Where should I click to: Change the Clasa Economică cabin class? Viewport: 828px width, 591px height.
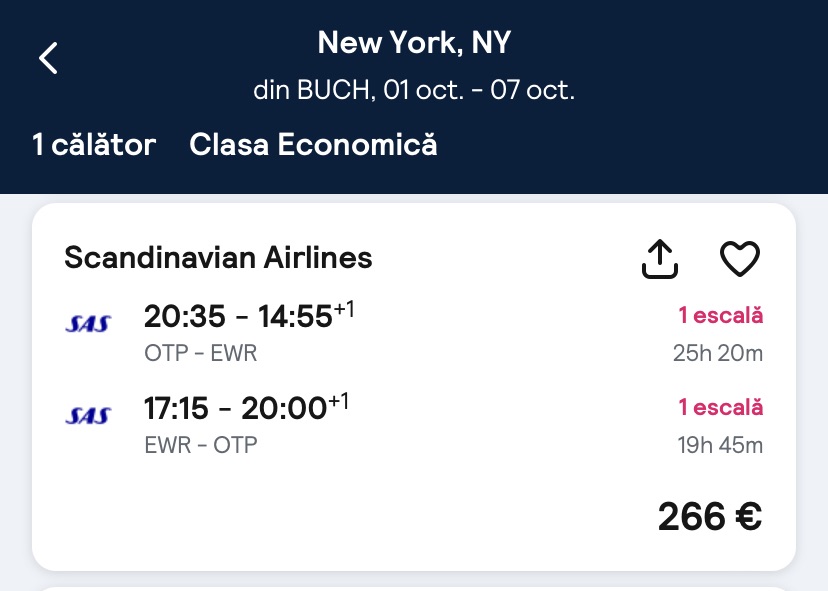(x=313, y=145)
